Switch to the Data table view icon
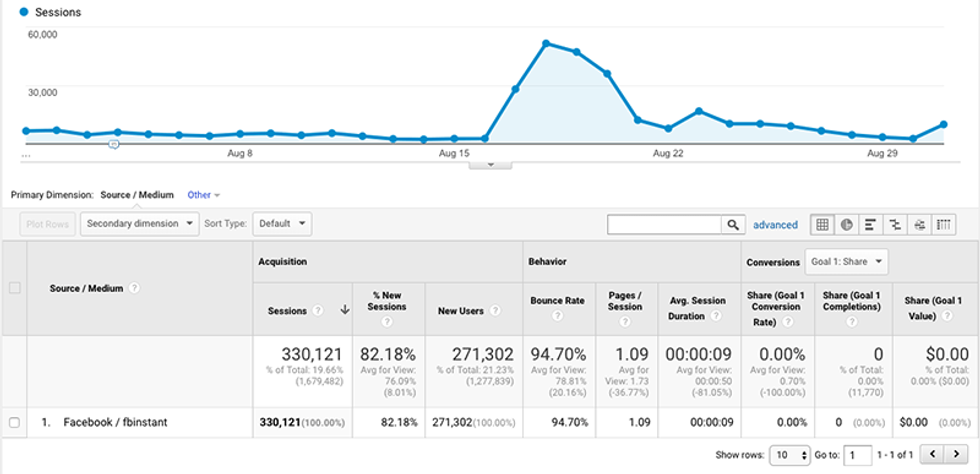 [x=822, y=225]
